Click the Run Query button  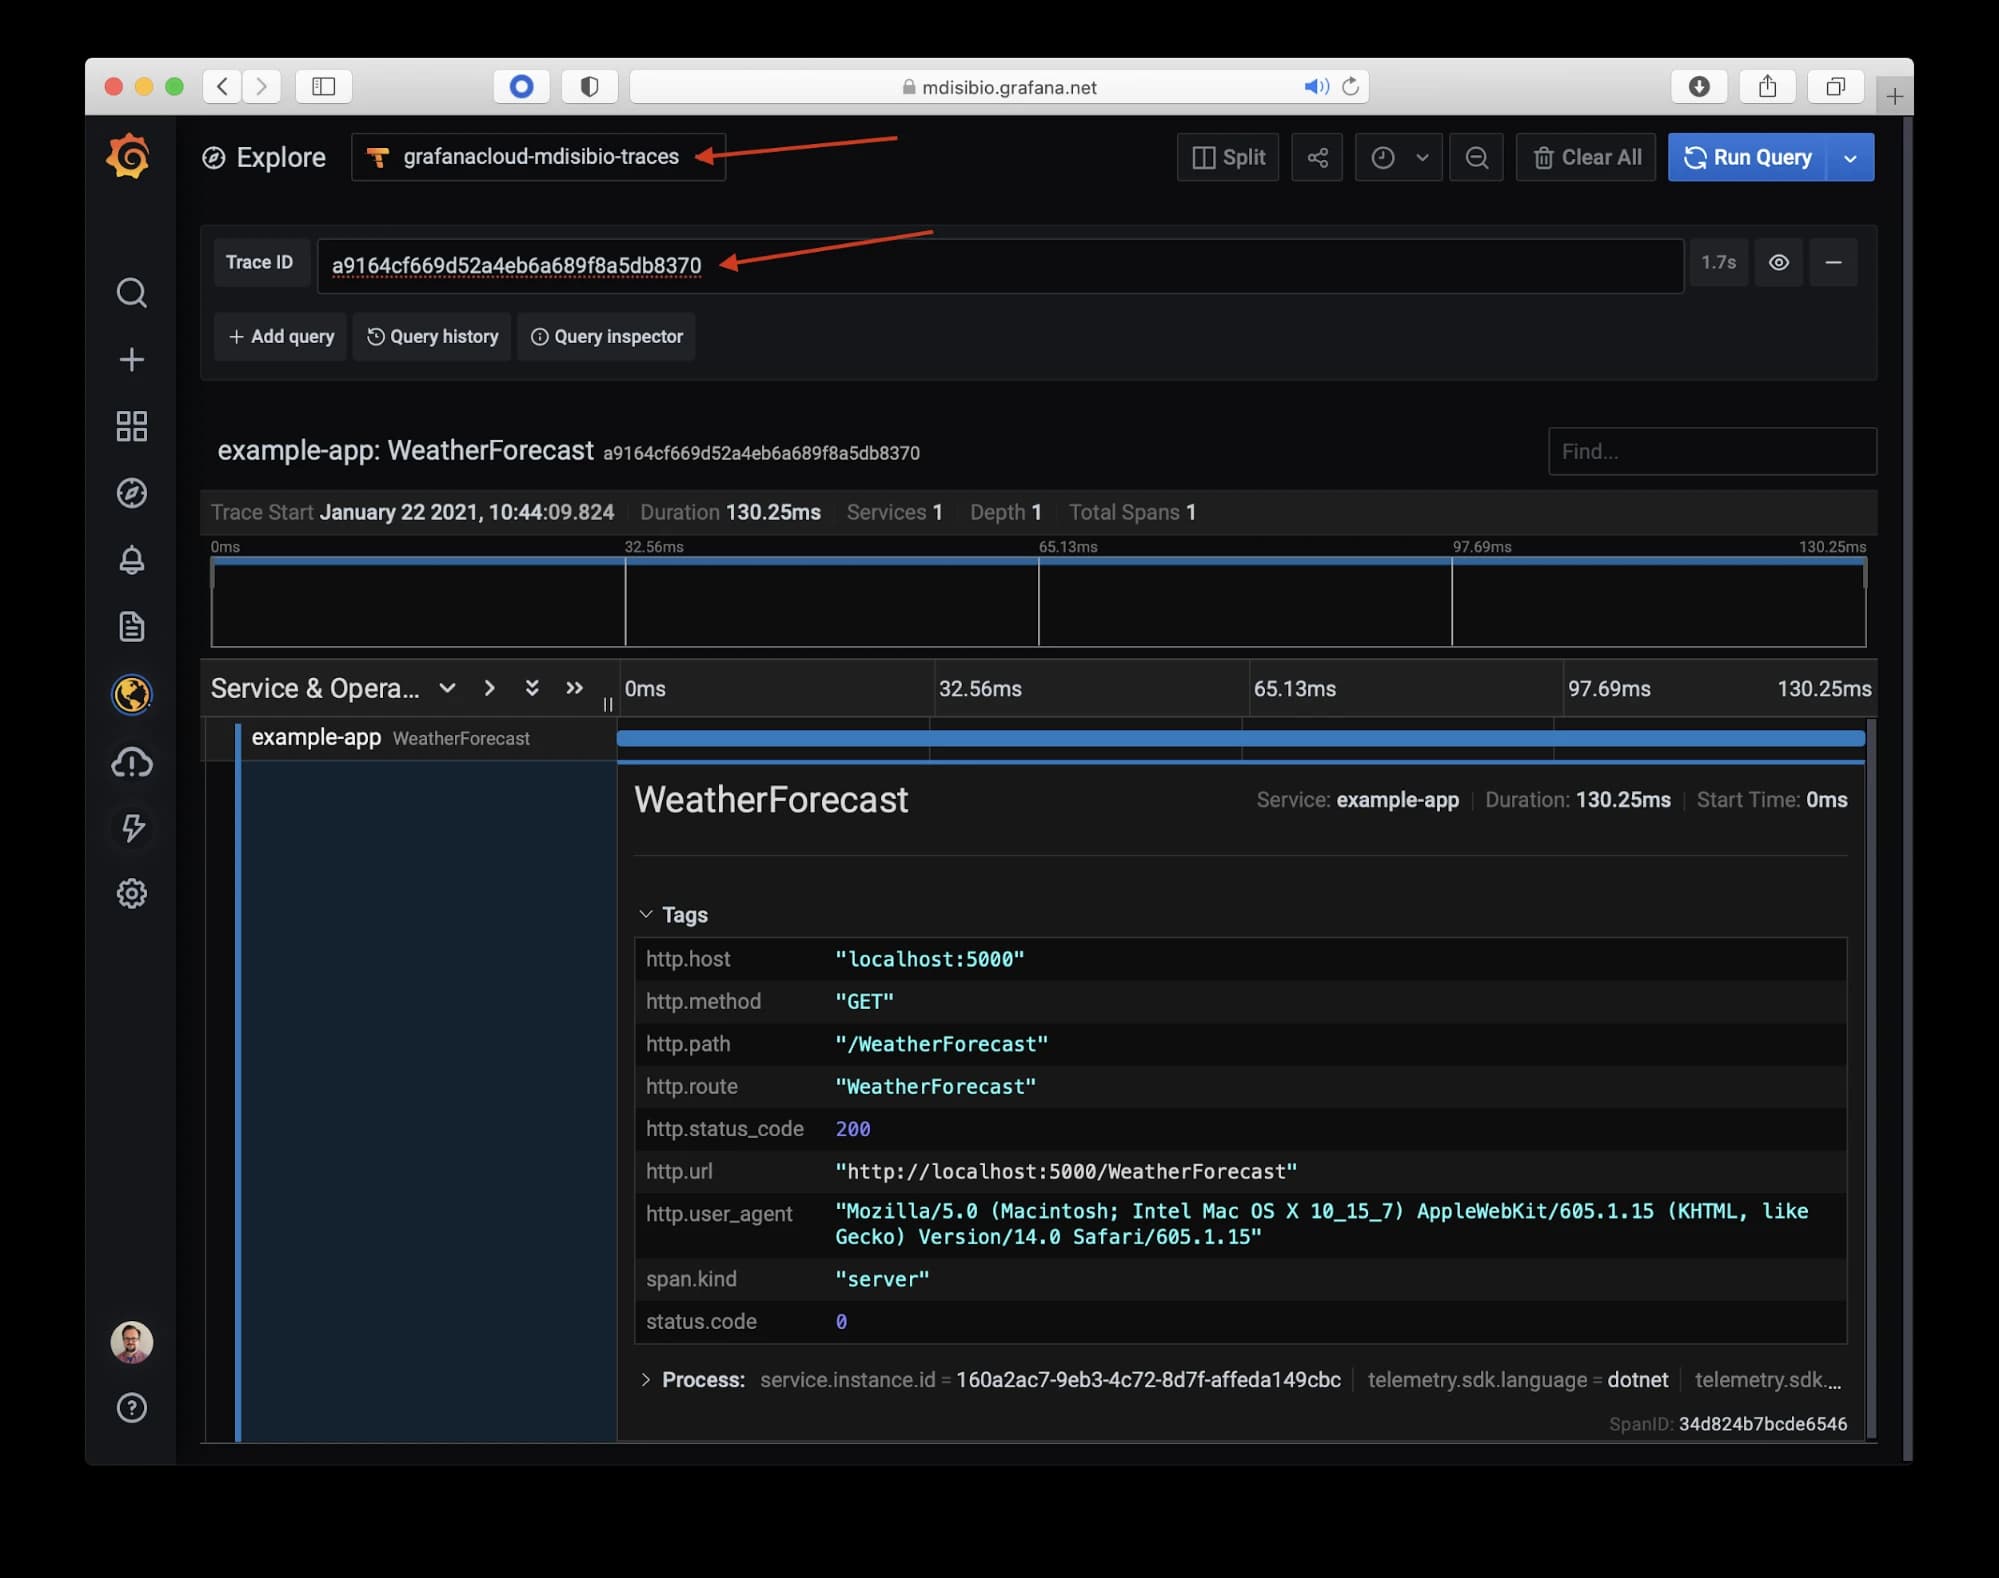[x=1747, y=157]
